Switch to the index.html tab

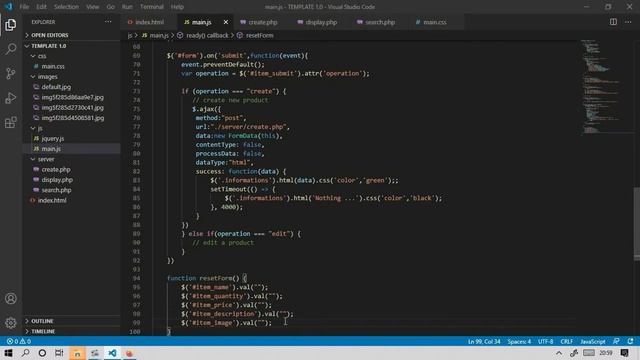pos(149,22)
